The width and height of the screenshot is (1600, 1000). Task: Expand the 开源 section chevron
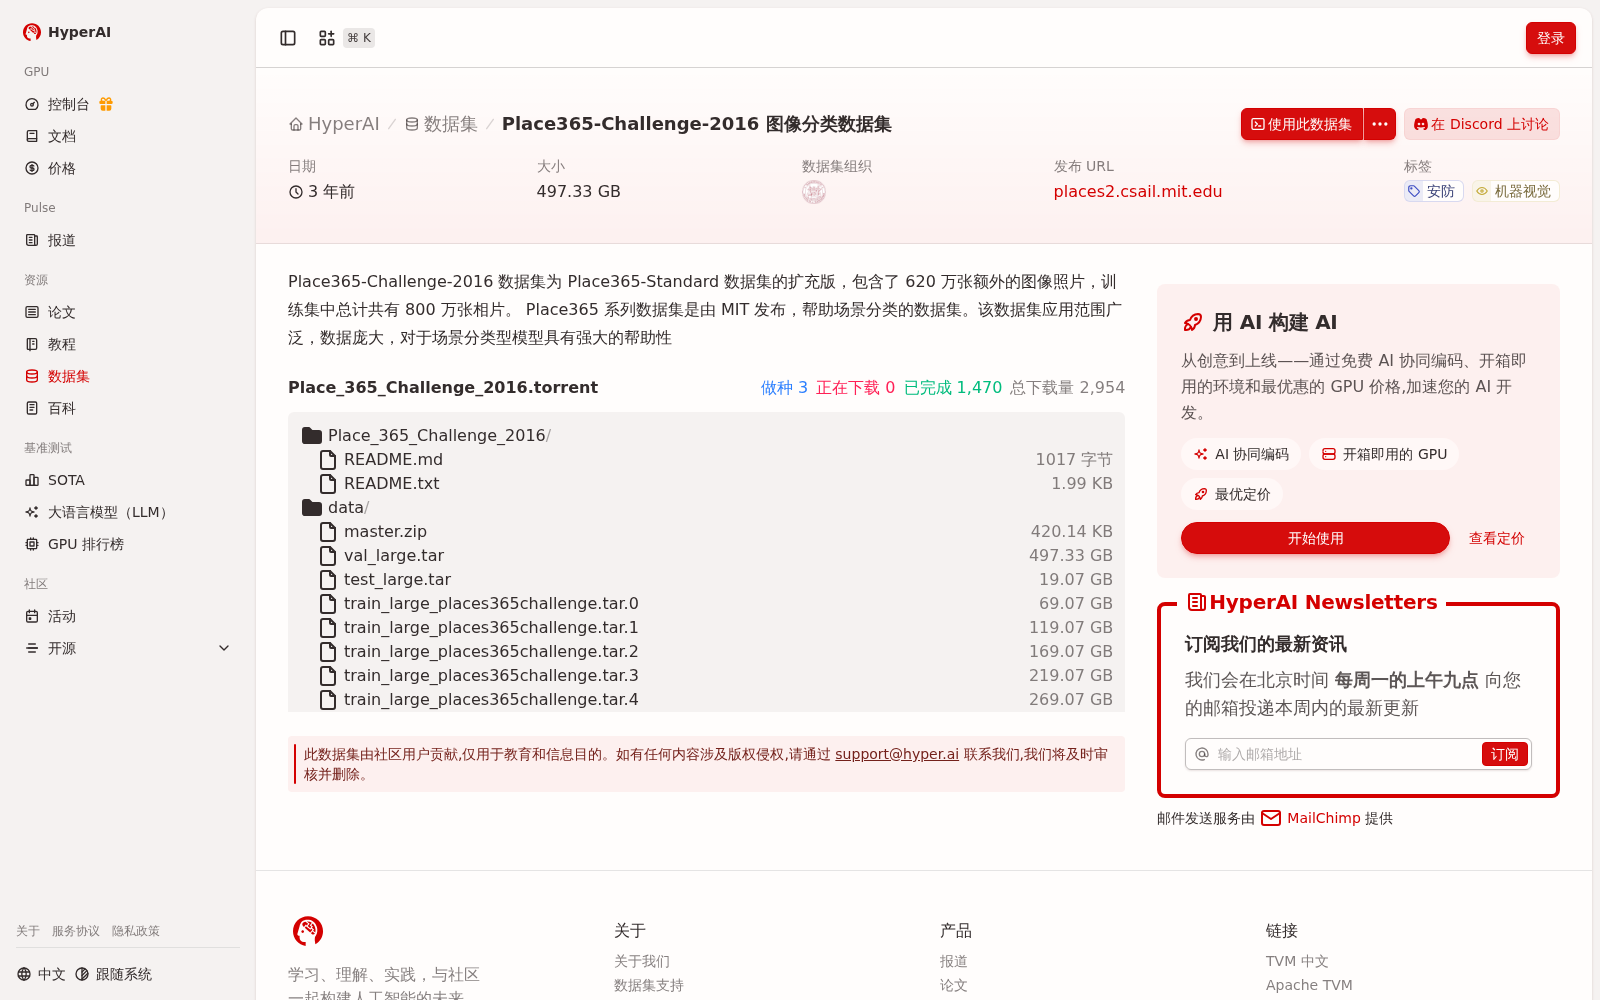coord(224,648)
